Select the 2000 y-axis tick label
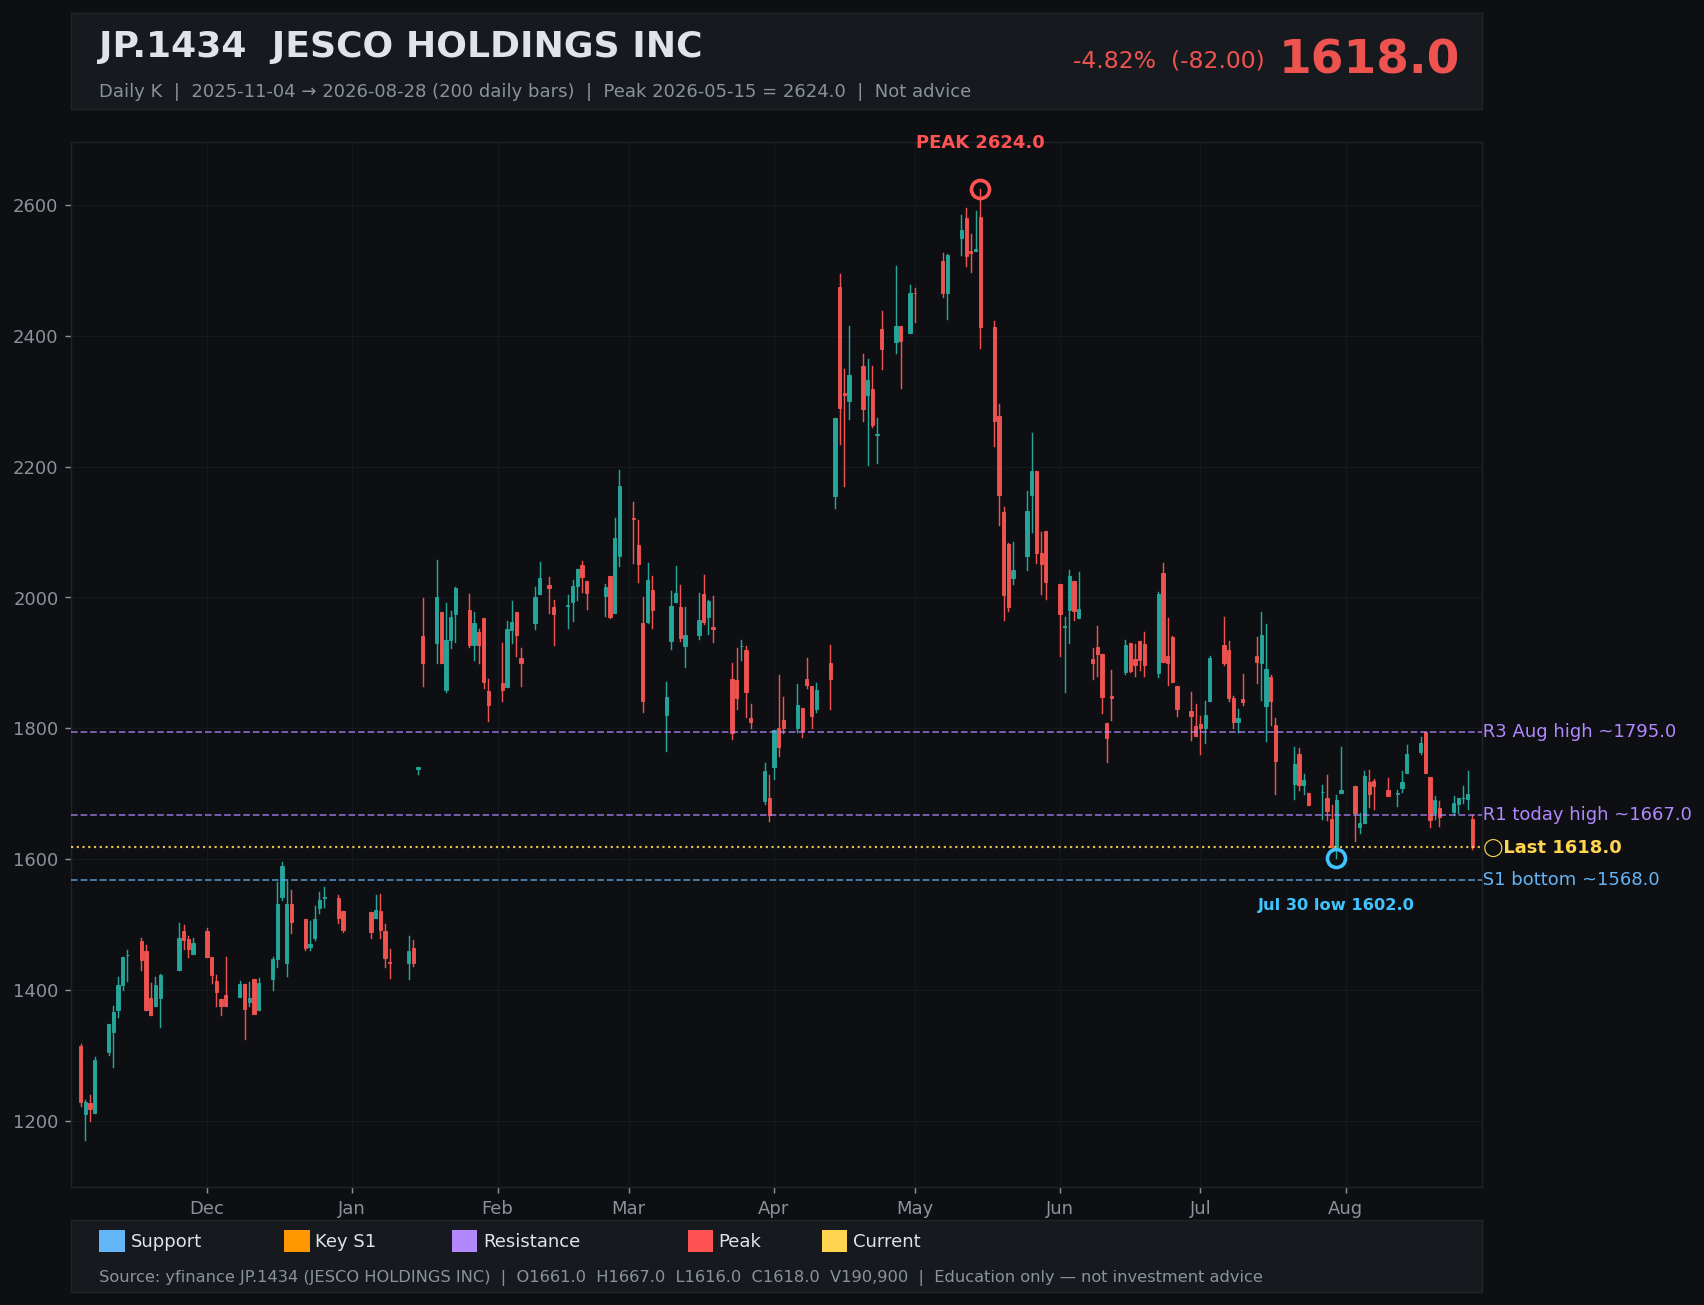1704x1305 pixels. click(36, 598)
